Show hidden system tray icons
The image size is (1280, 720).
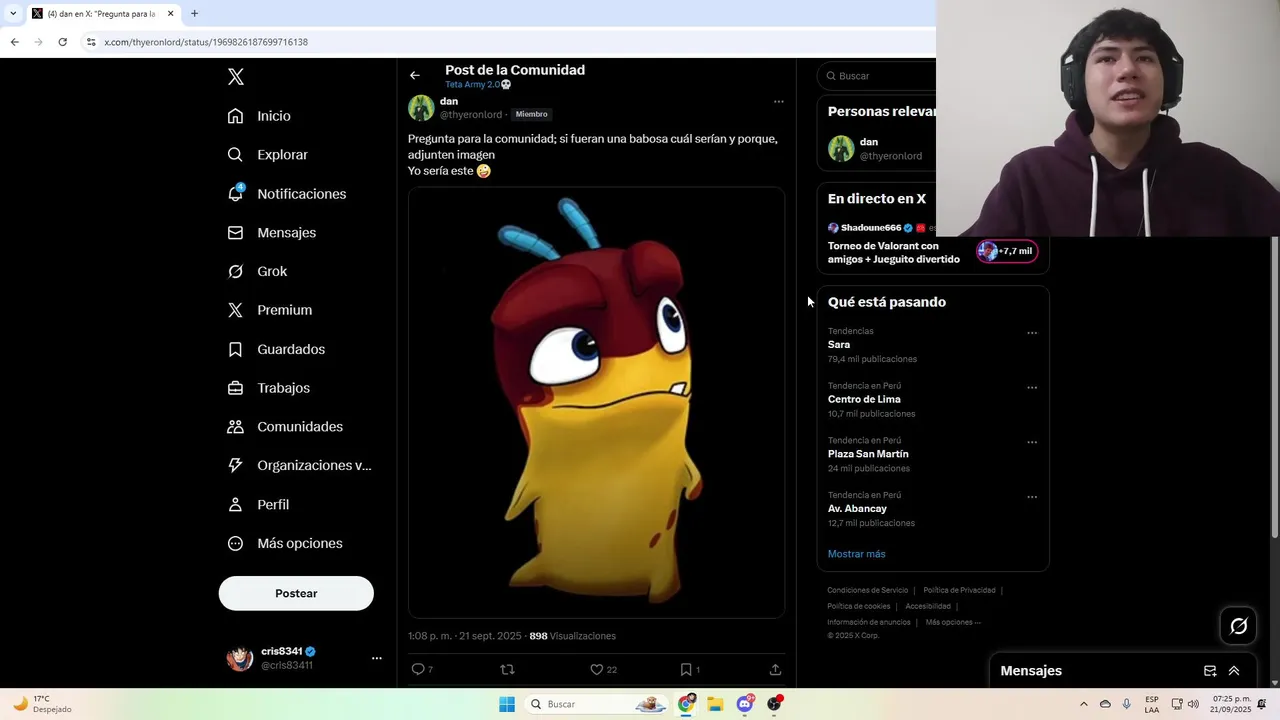(x=1083, y=704)
